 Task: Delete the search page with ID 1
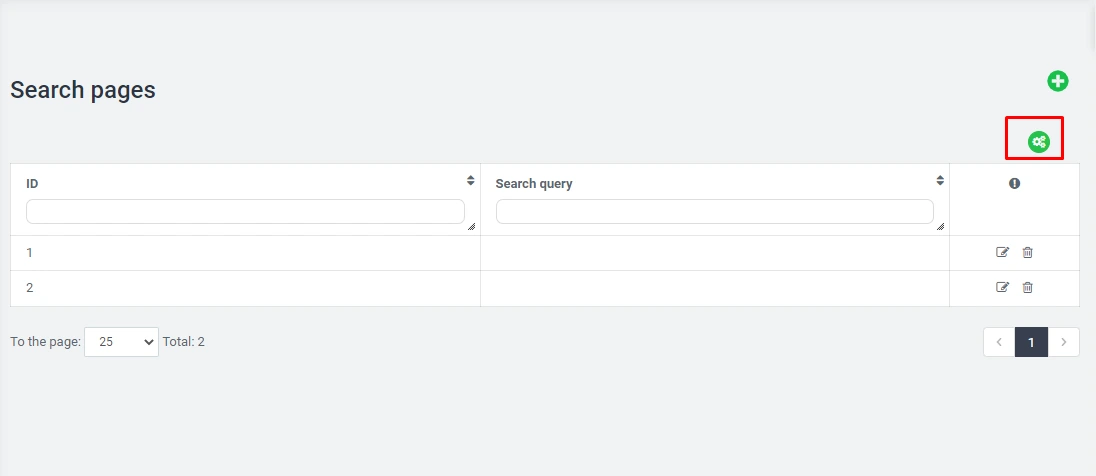(x=1028, y=253)
